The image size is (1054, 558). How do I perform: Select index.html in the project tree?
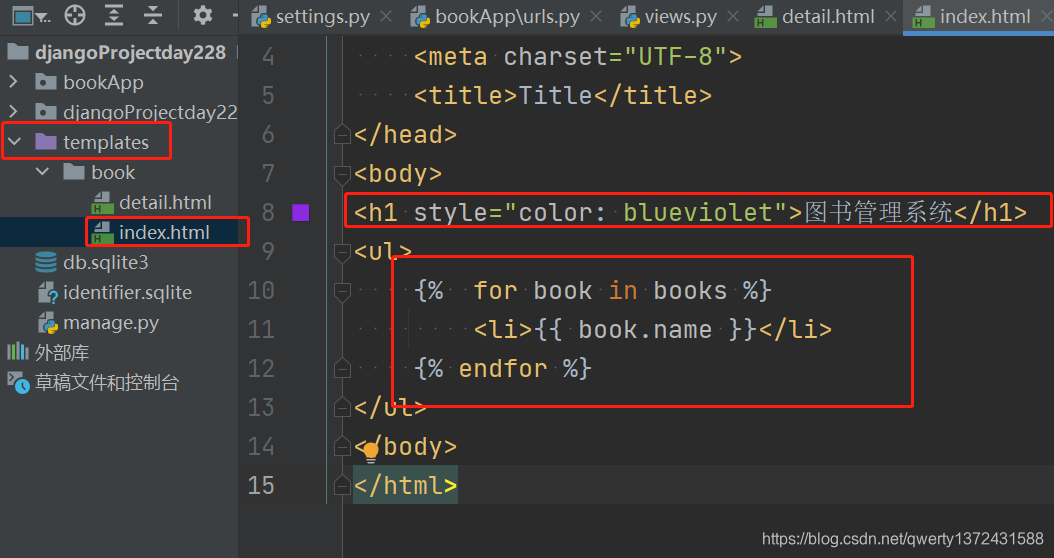point(164,233)
